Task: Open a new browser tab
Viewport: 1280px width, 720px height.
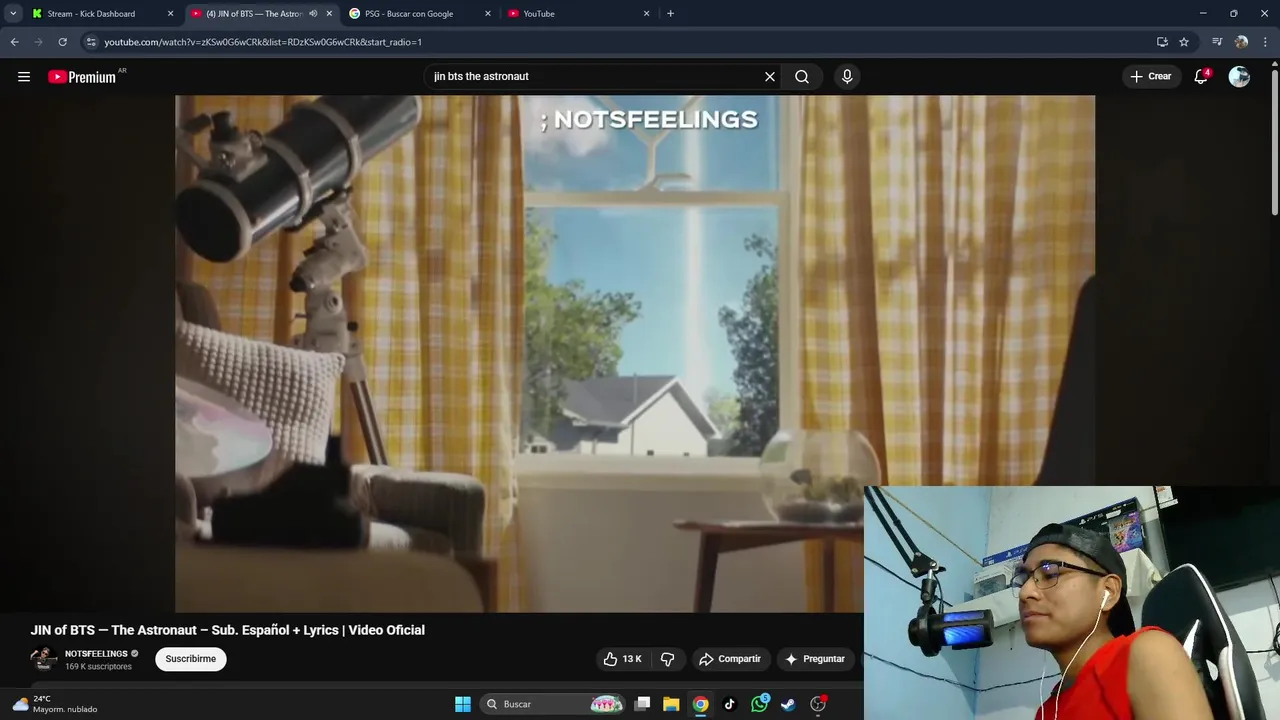Action: [x=670, y=14]
